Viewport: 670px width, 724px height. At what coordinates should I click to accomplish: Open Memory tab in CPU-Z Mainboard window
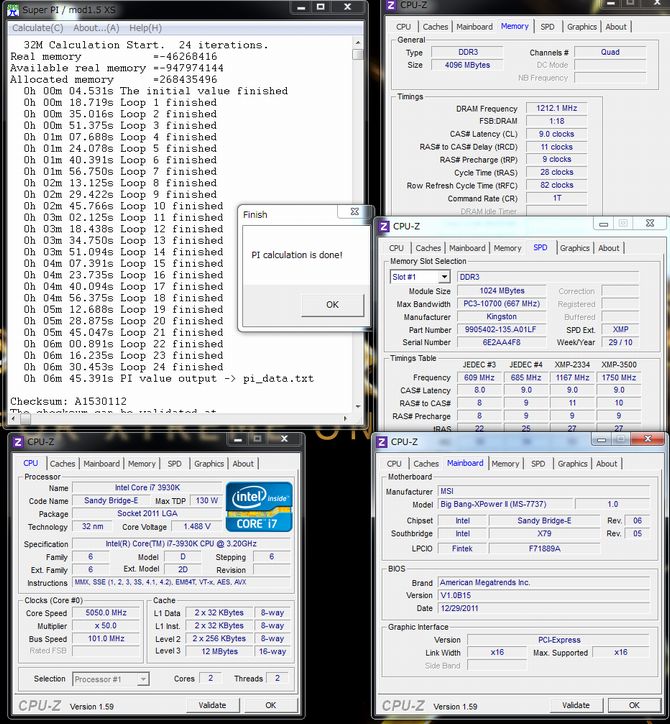pos(505,464)
